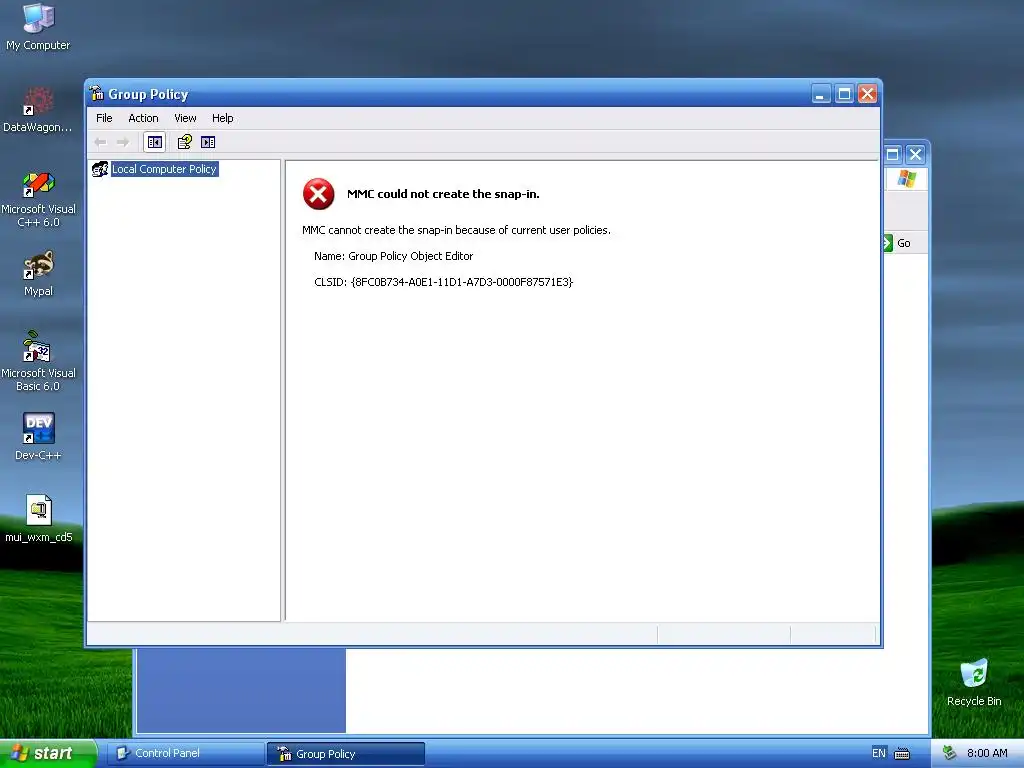
Task: Toggle the Show/Hide Console Tree icon
Action: 155,142
